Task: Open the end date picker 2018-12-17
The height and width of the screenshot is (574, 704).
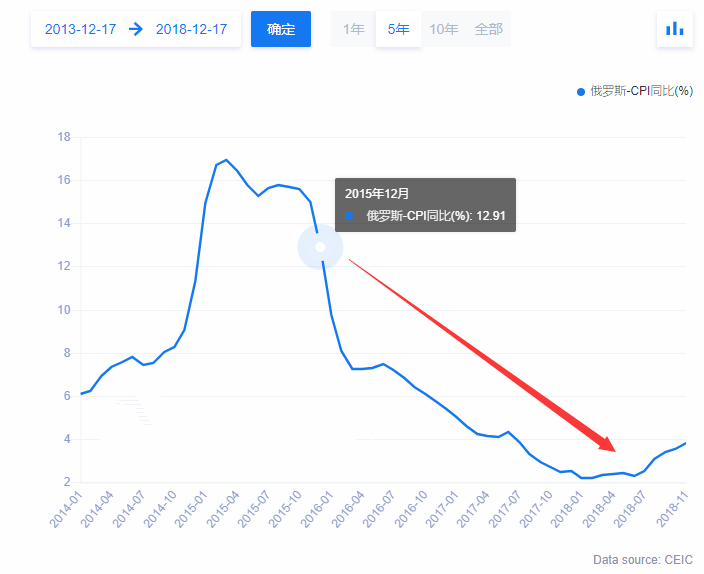Action: [x=192, y=29]
